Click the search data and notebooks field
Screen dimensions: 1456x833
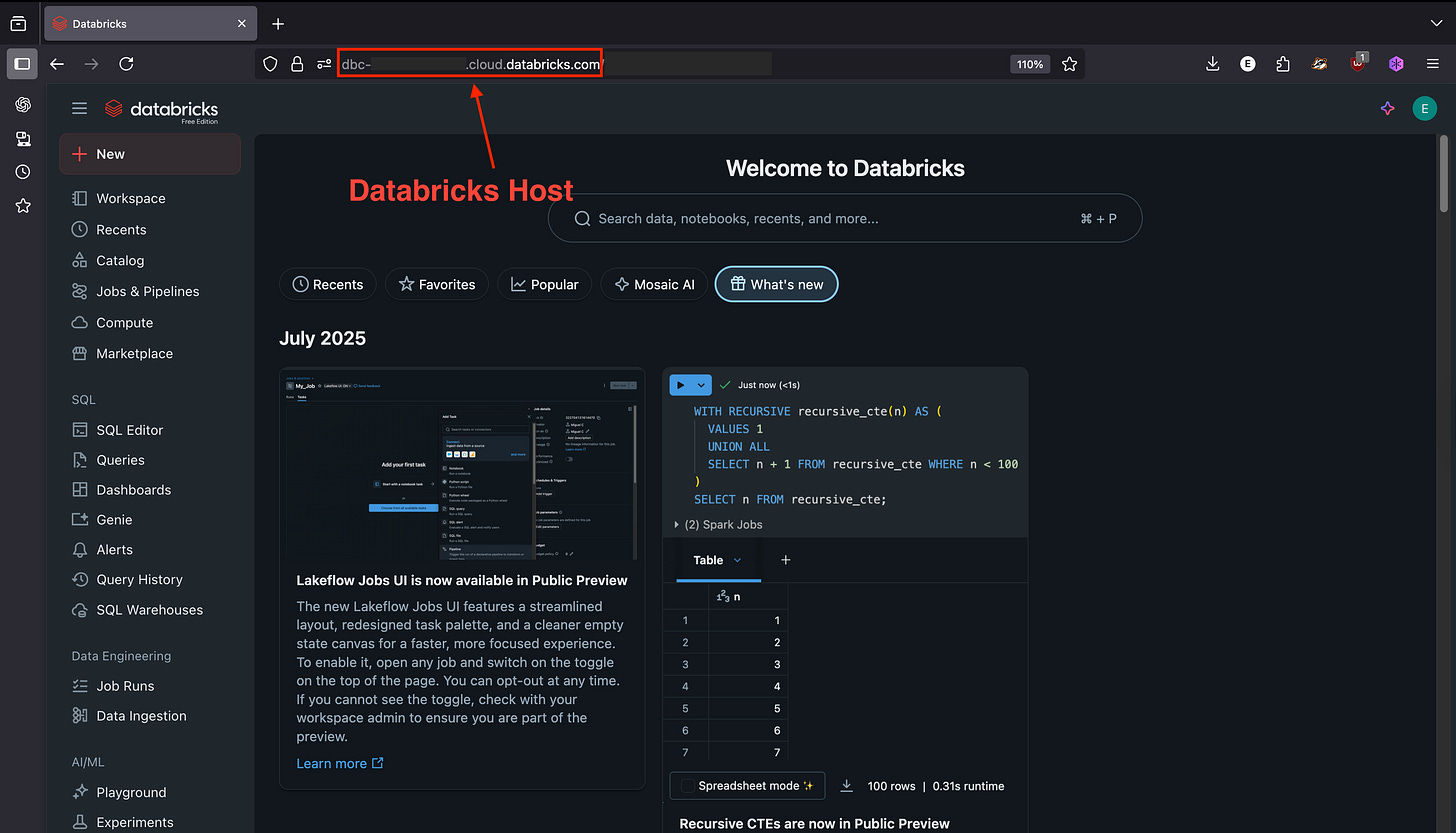845,218
